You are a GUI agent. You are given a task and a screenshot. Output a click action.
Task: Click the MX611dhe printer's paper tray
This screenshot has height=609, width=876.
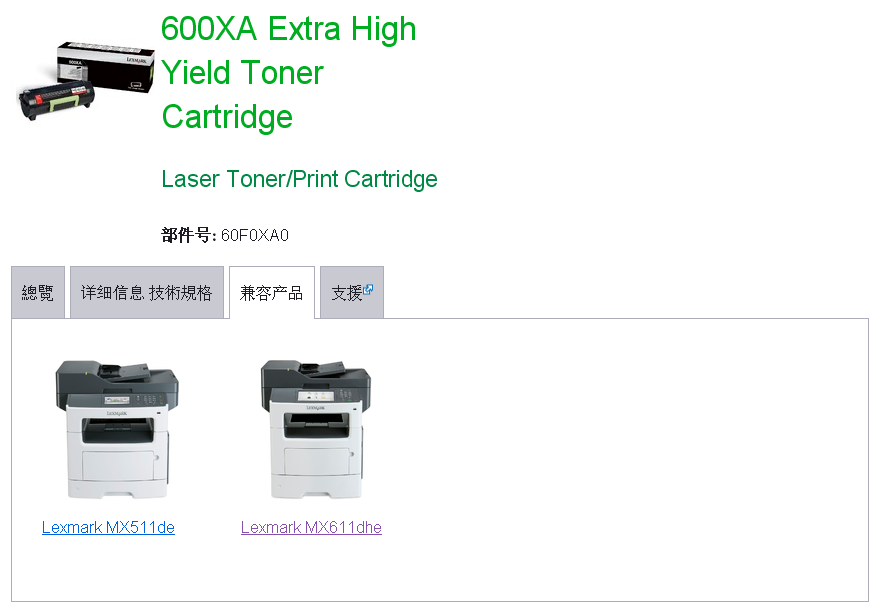point(317,463)
